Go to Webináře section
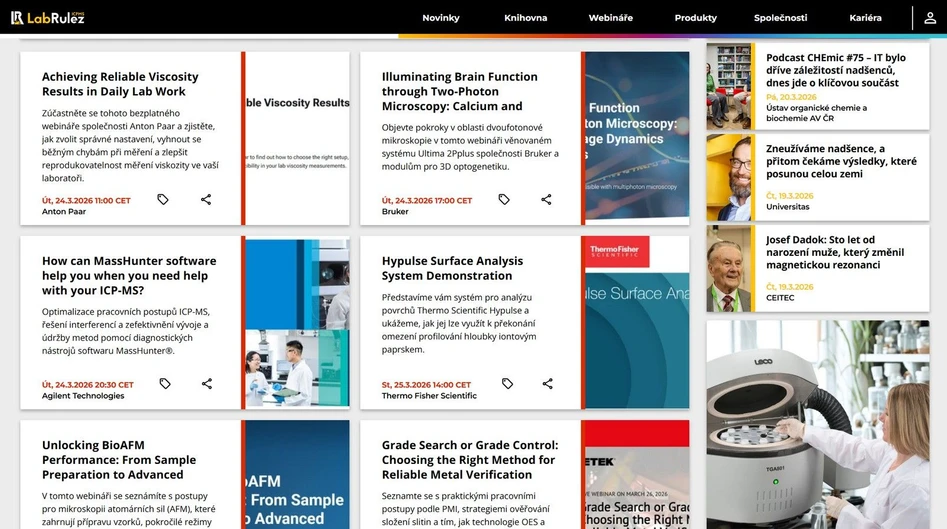Viewport: 947px width, 529px height. 610,18
